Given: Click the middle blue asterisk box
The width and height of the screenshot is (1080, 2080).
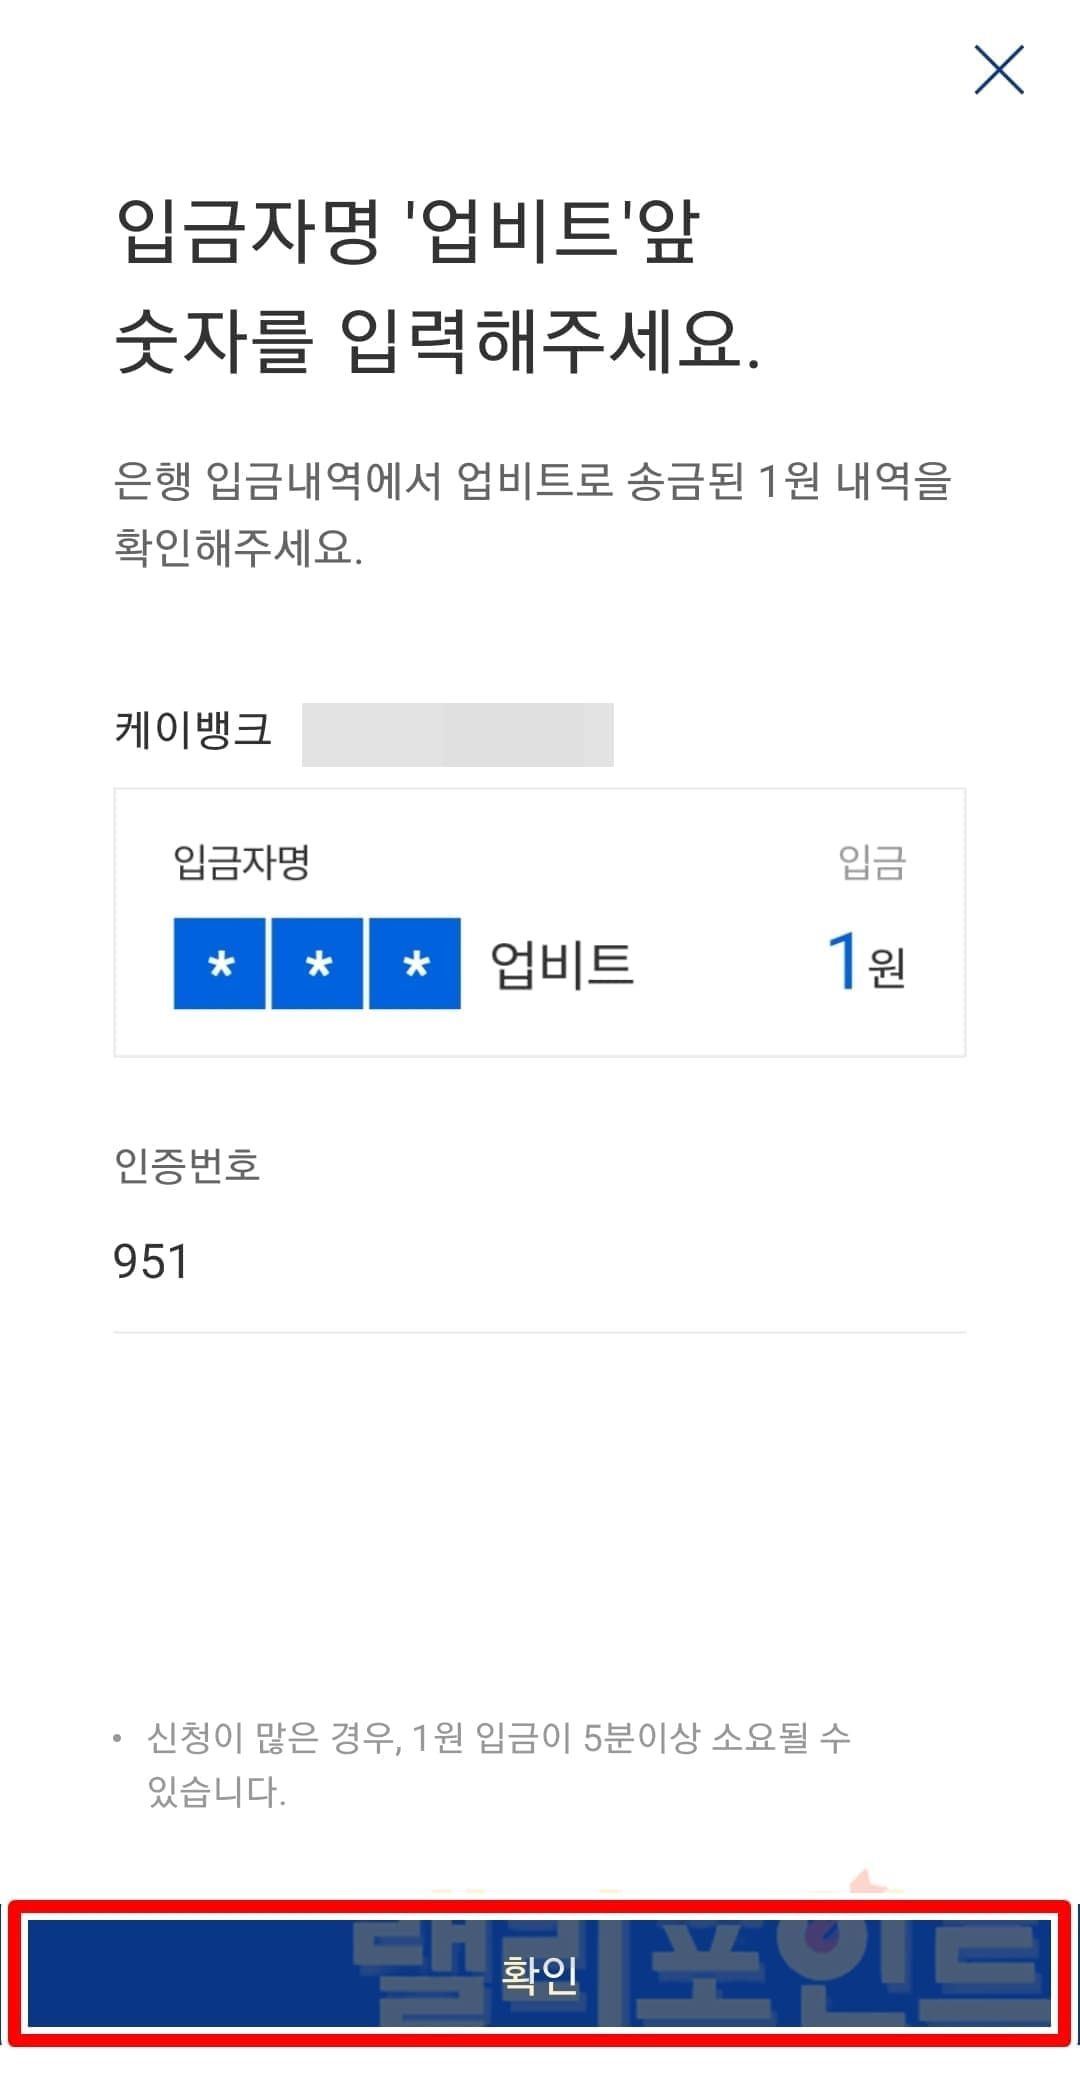Looking at the screenshot, I should pyautogui.click(x=317, y=964).
